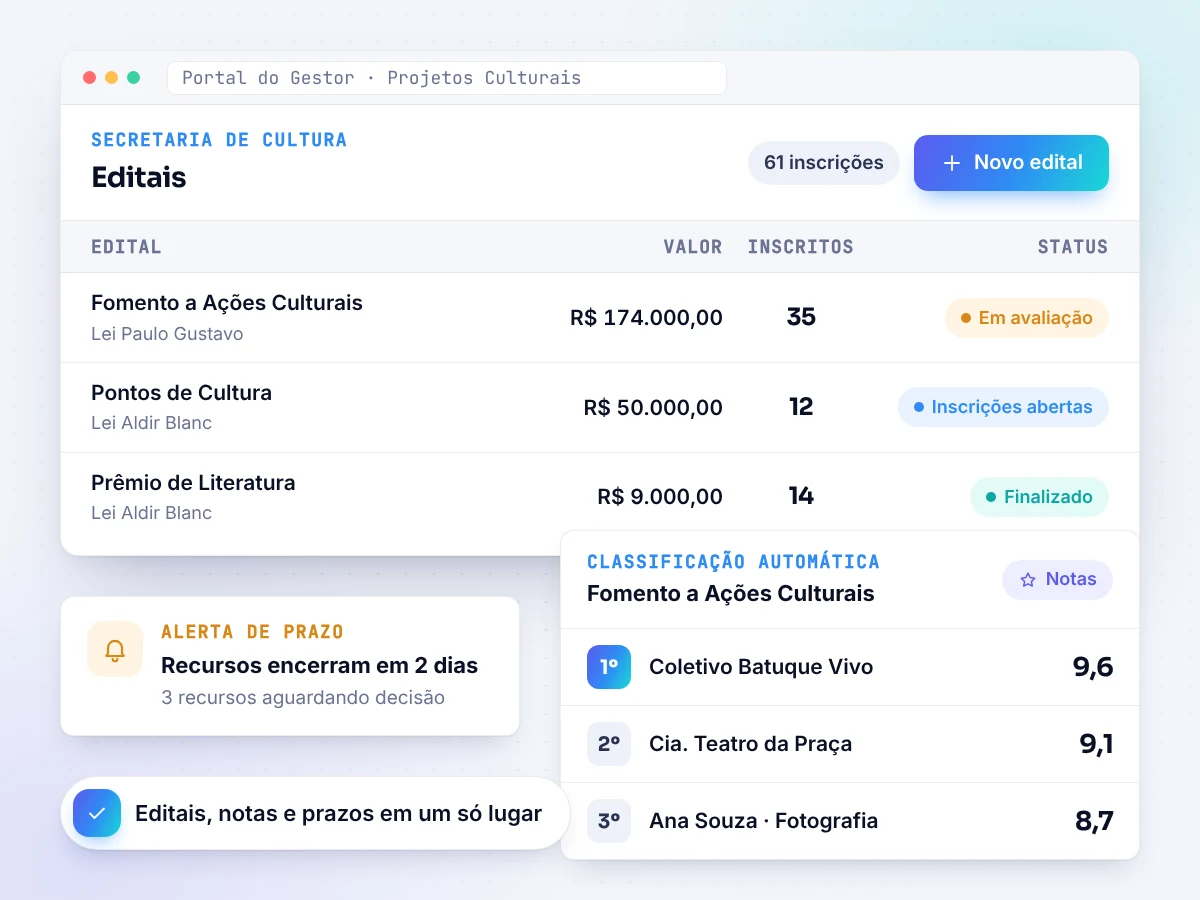
Task: Click the red close window dot
Action: (x=89, y=78)
